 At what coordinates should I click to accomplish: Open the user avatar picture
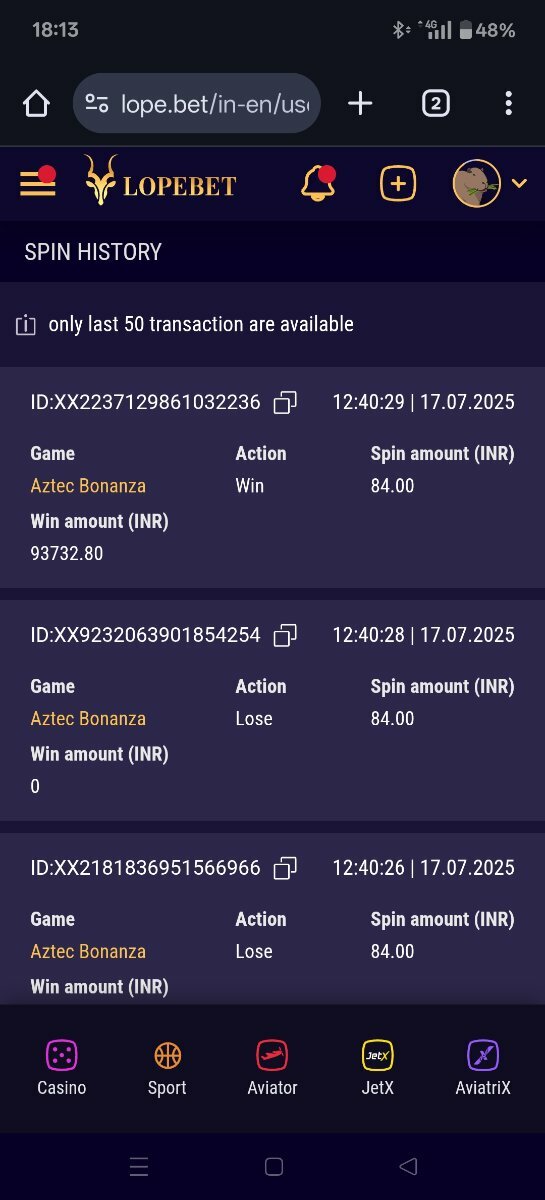[x=477, y=183]
